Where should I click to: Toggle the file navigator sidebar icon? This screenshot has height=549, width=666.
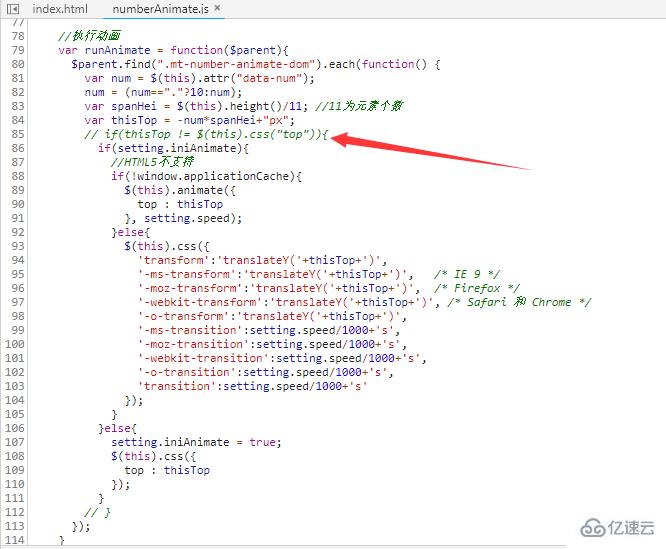pos(13,8)
